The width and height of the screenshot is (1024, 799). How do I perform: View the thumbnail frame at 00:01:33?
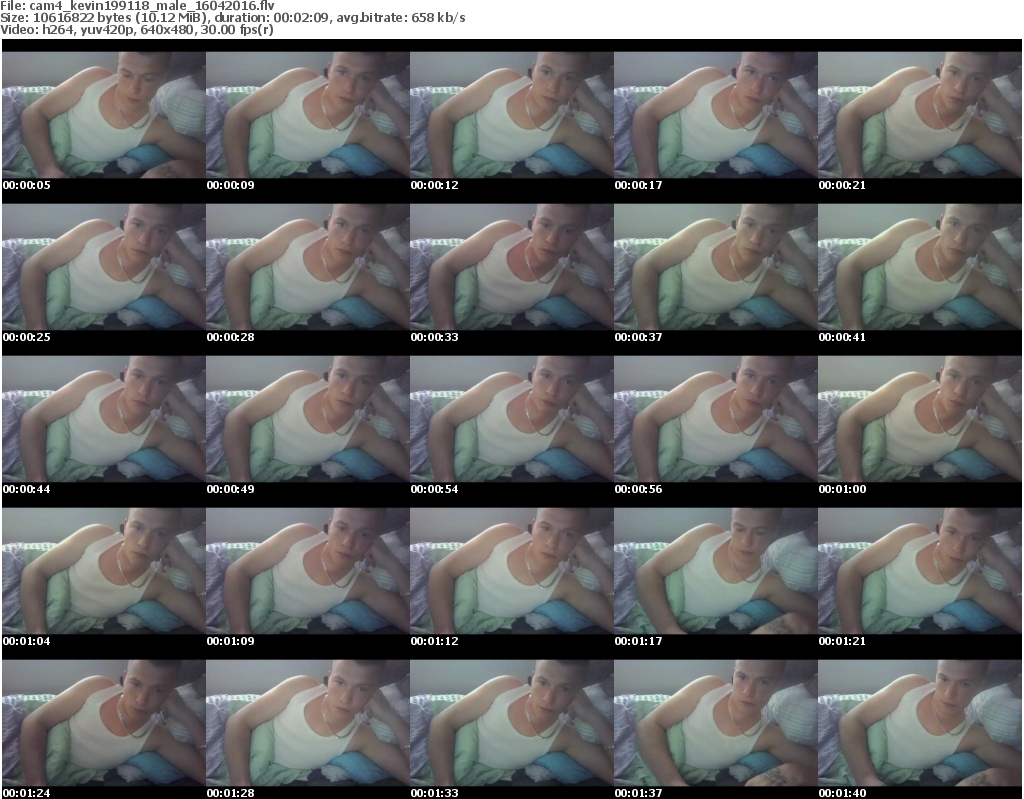pyautogui.click(x=511, y=723)
